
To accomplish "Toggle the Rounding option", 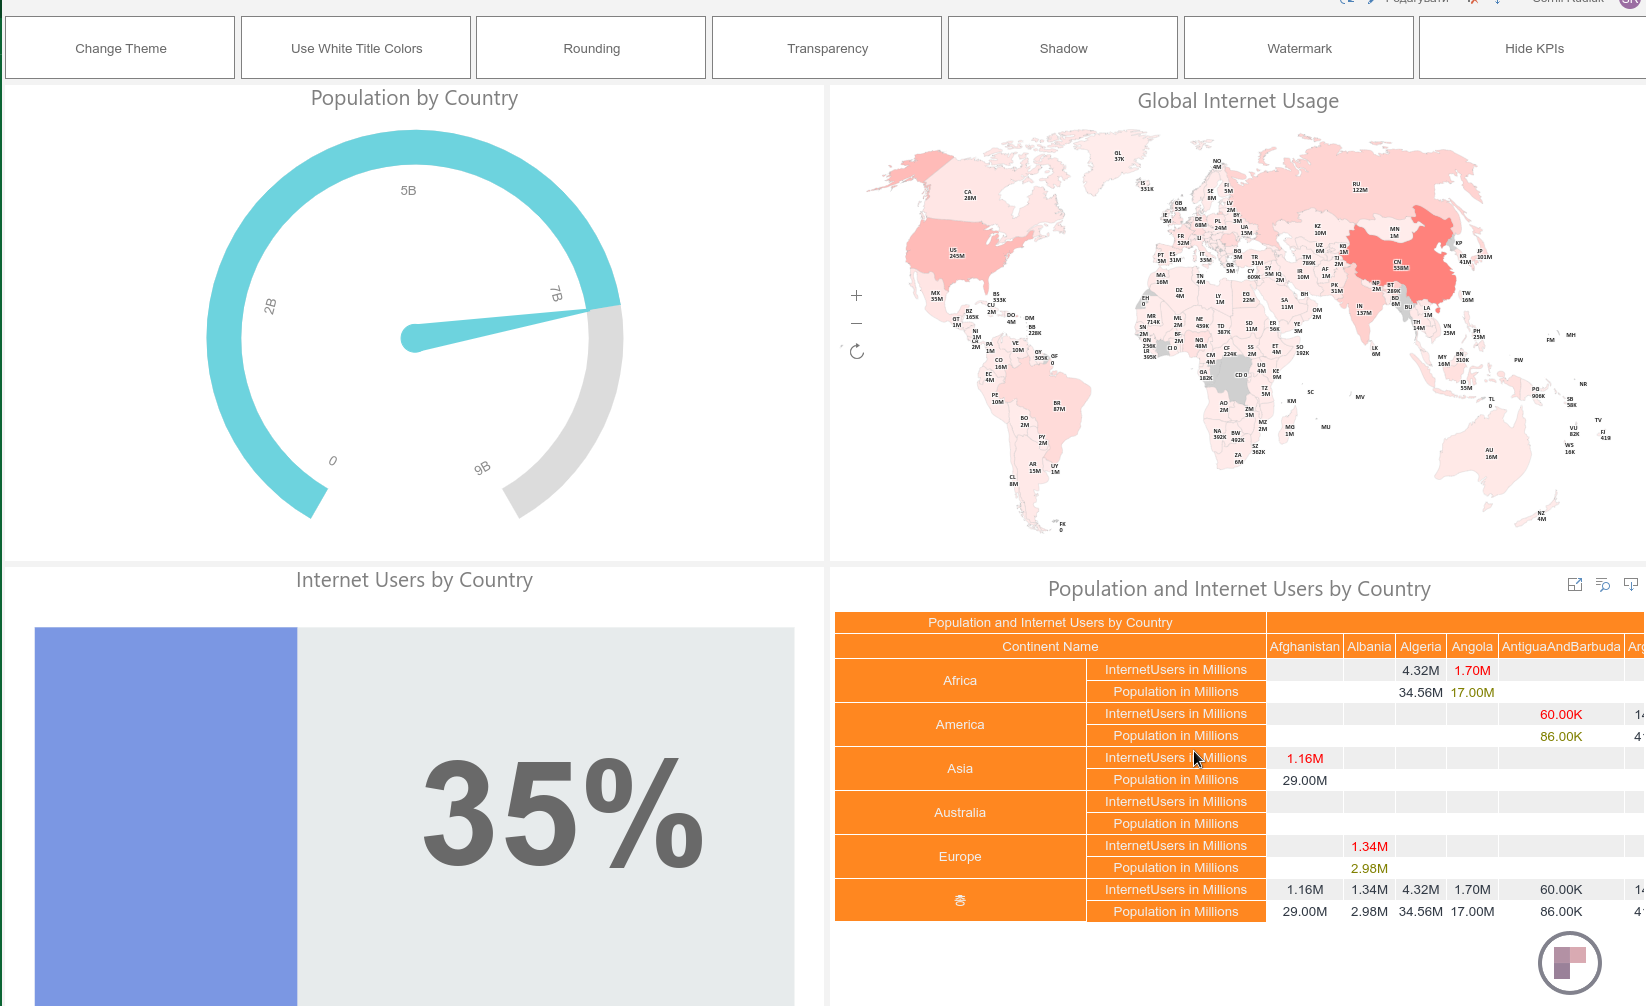I will 591,48.
